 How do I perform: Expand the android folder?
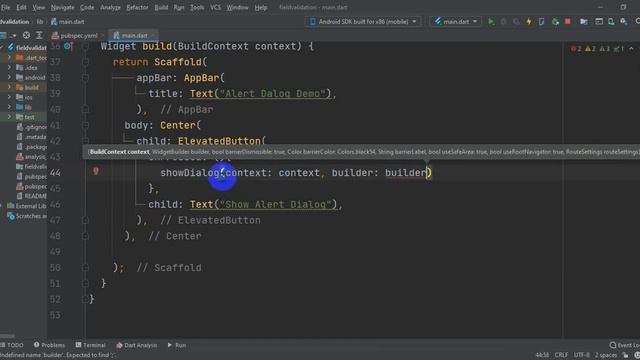click(x=9, y=77)
